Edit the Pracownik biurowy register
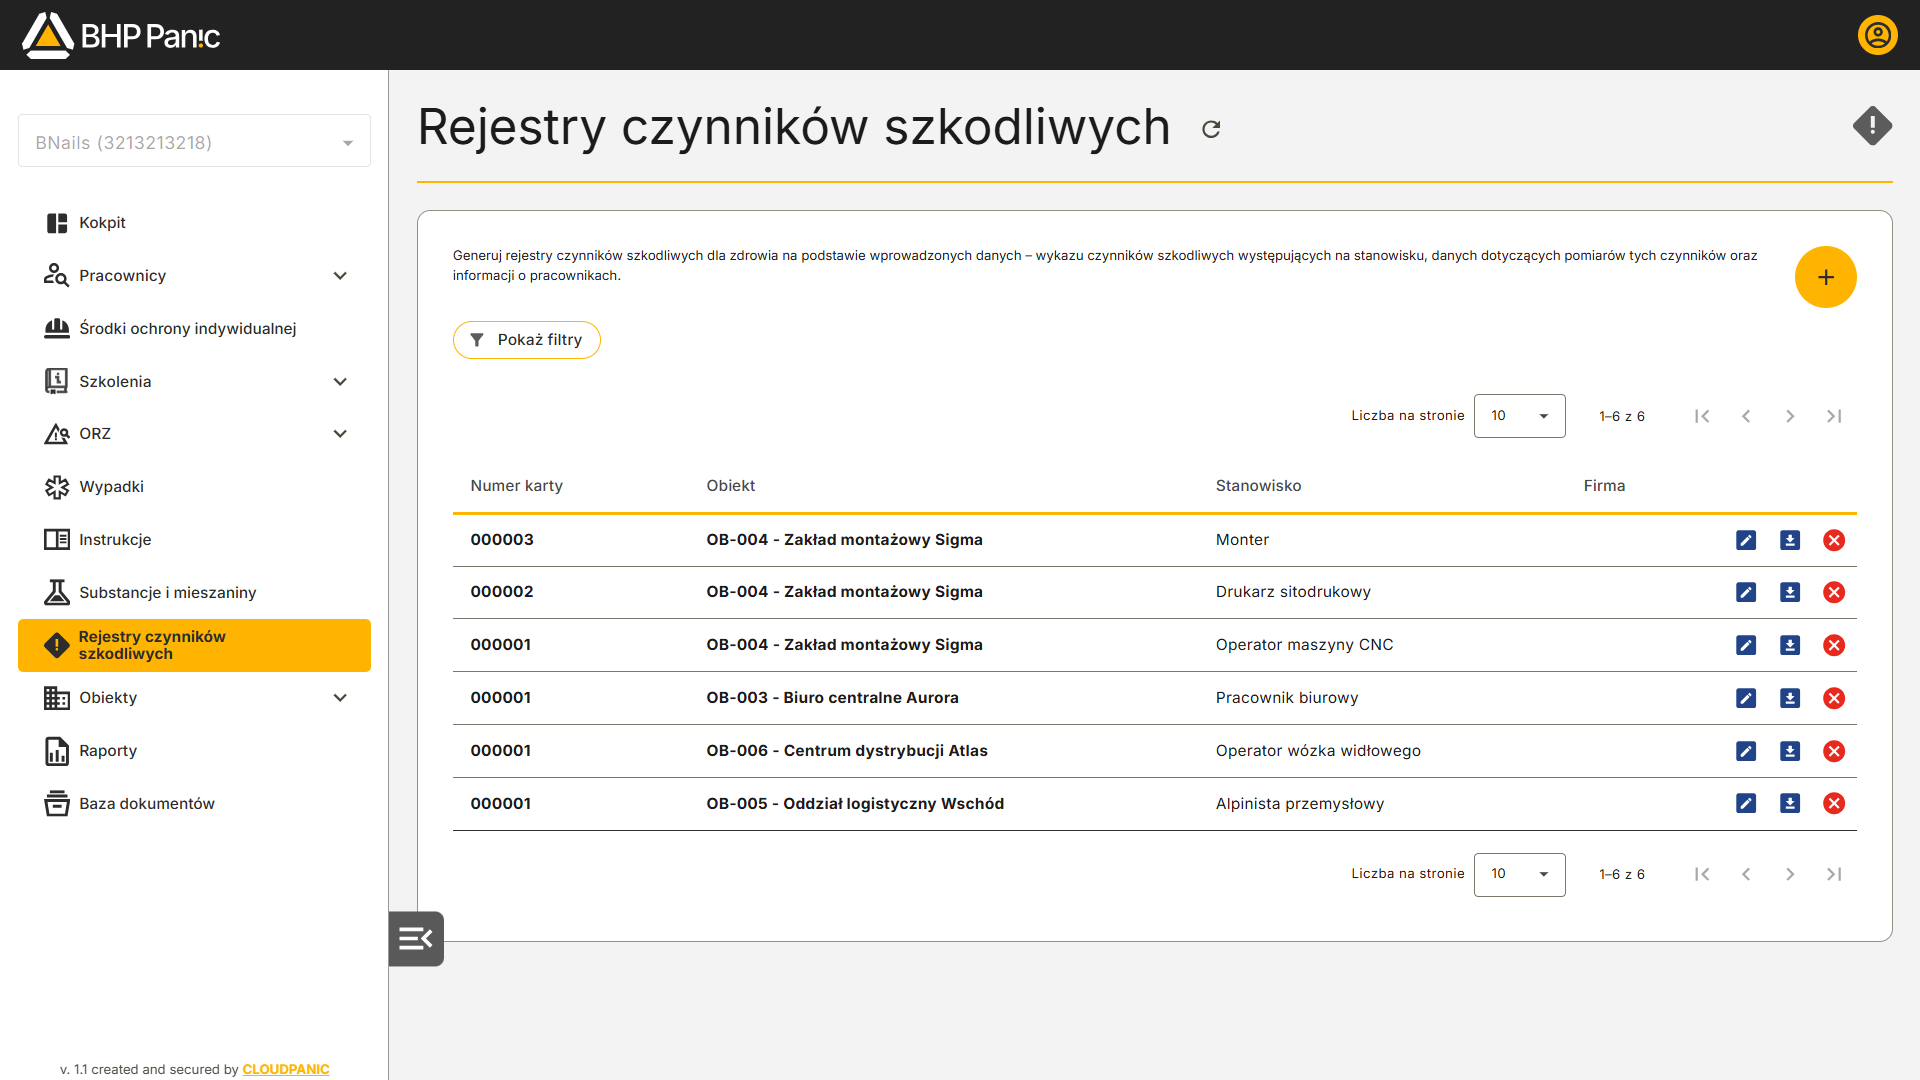This screenshot has height=1080, width=1920. click(1746, 698)
